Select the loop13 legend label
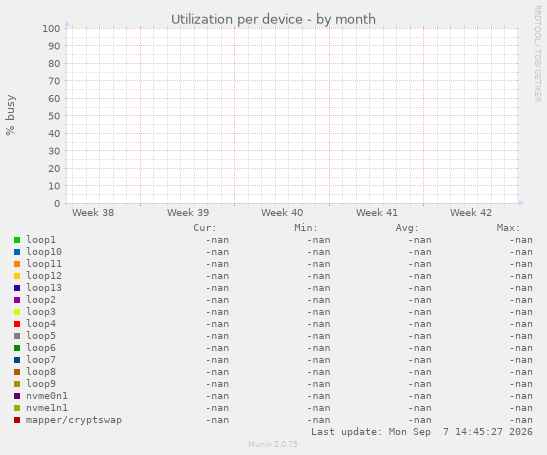Image resolution: width=547 pixels, height=455 pixels. click(x=44, y=288)
